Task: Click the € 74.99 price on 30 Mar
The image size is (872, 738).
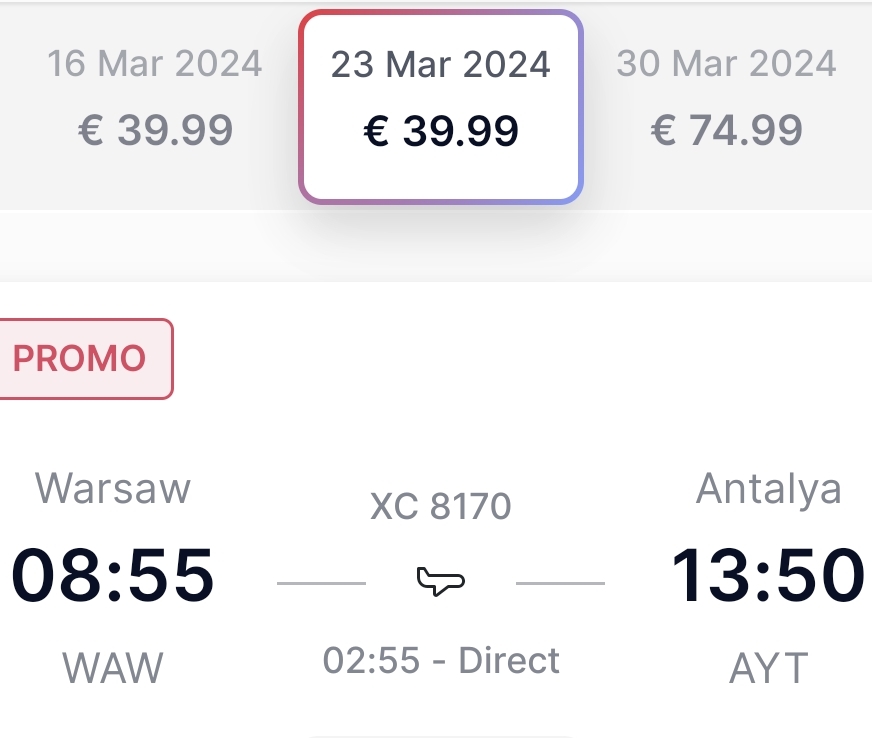Action: click(726, 131)
